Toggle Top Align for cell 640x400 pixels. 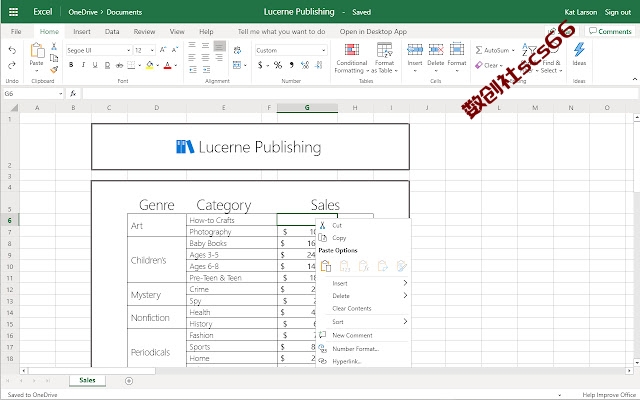click(192, 46)
